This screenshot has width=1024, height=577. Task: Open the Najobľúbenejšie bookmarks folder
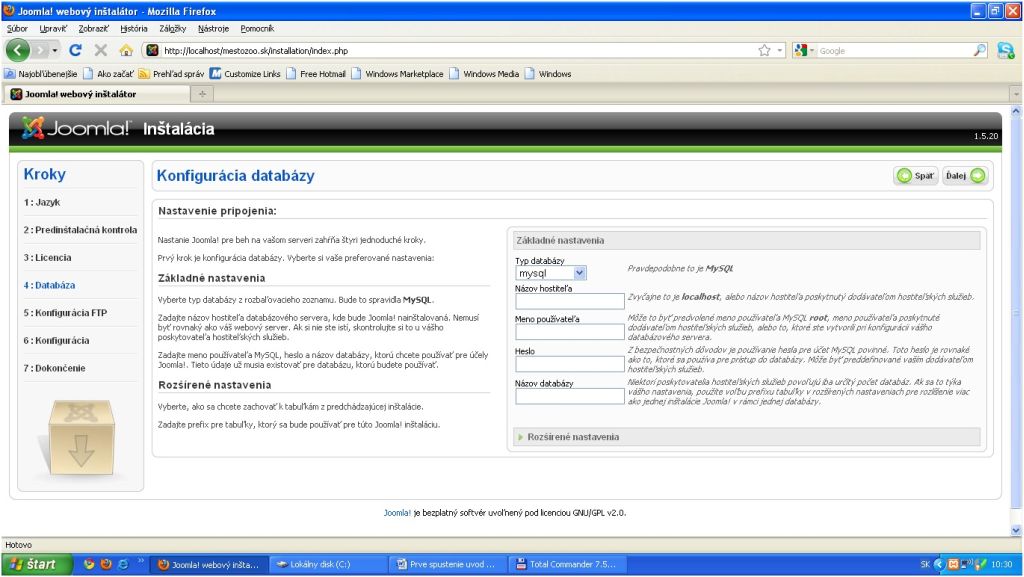pyautogui.click(x=41, y=74)
